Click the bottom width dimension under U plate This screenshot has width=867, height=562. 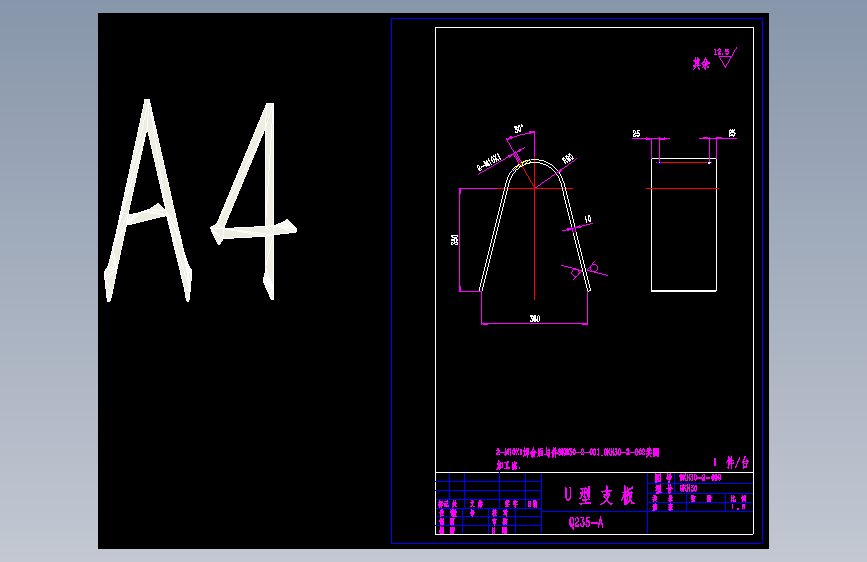[x=535, y=318]
